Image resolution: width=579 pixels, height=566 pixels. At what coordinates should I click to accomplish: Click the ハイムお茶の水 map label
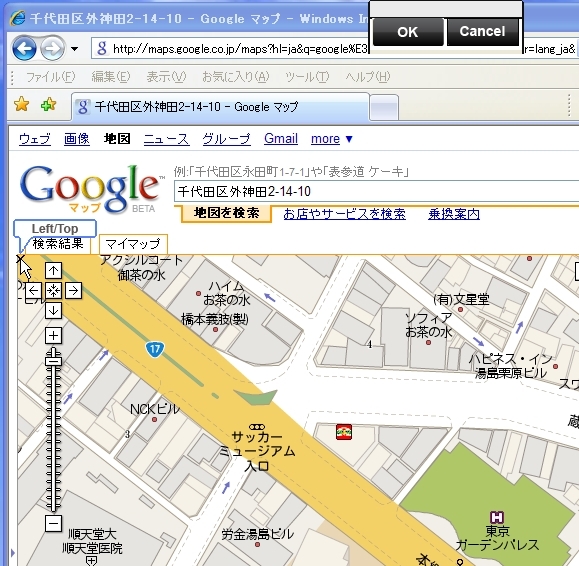pos(226,293)
